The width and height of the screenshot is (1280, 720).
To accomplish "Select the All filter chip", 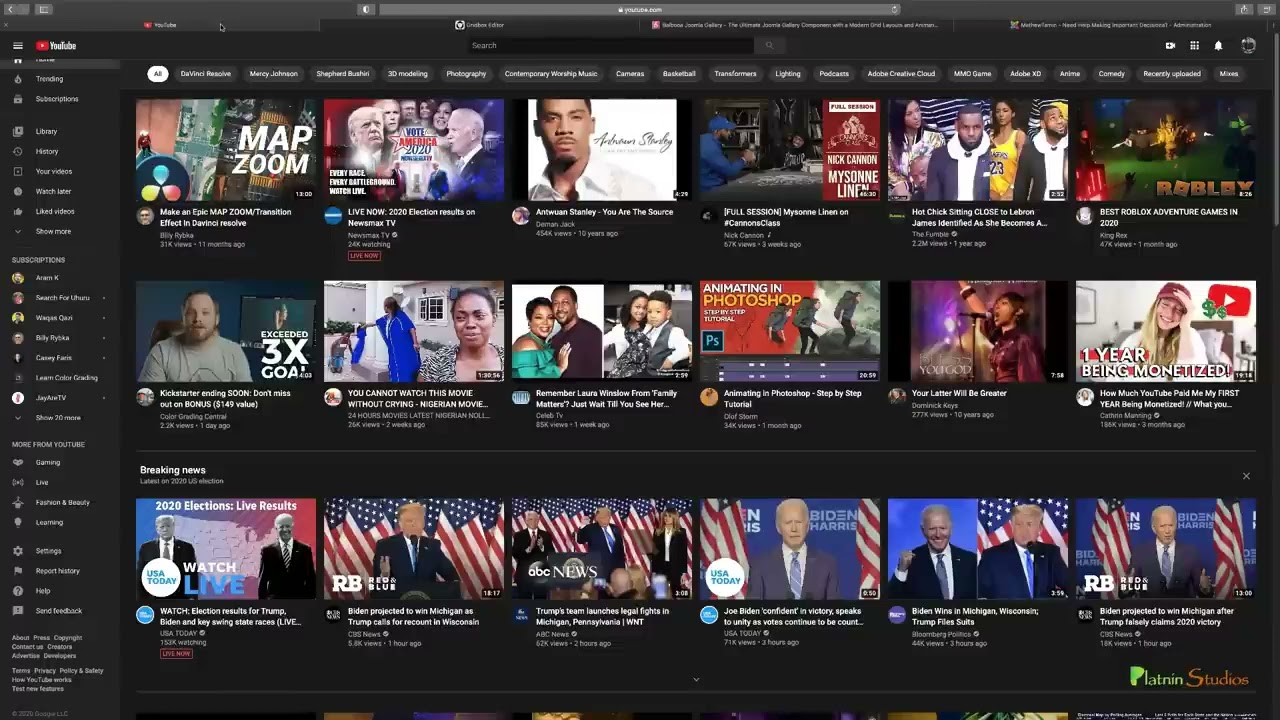I will point(157,74).
